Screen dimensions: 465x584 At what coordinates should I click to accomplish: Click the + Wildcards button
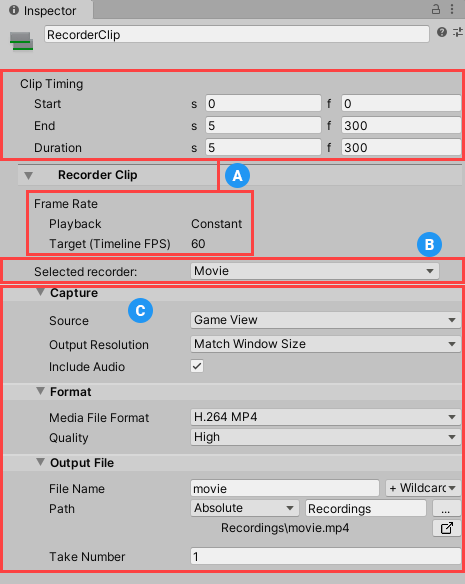423,488
